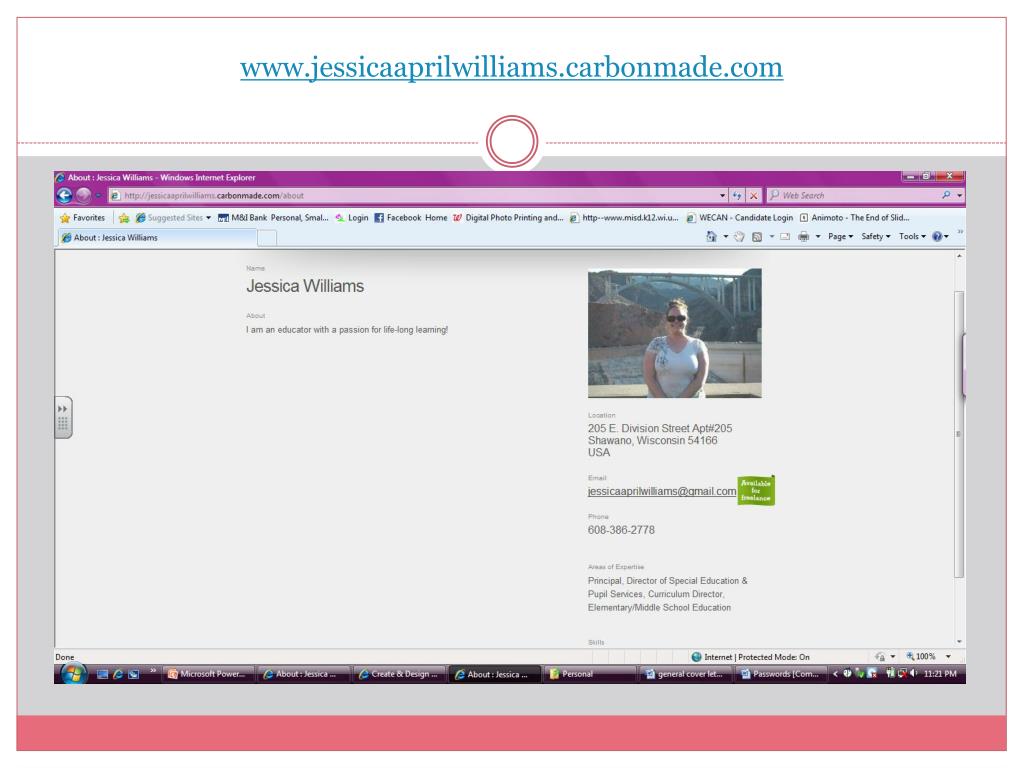The width and height of the screenshot is (1024, 768).
Task: Click the Refresh page icon
Action: pos(737,195)
